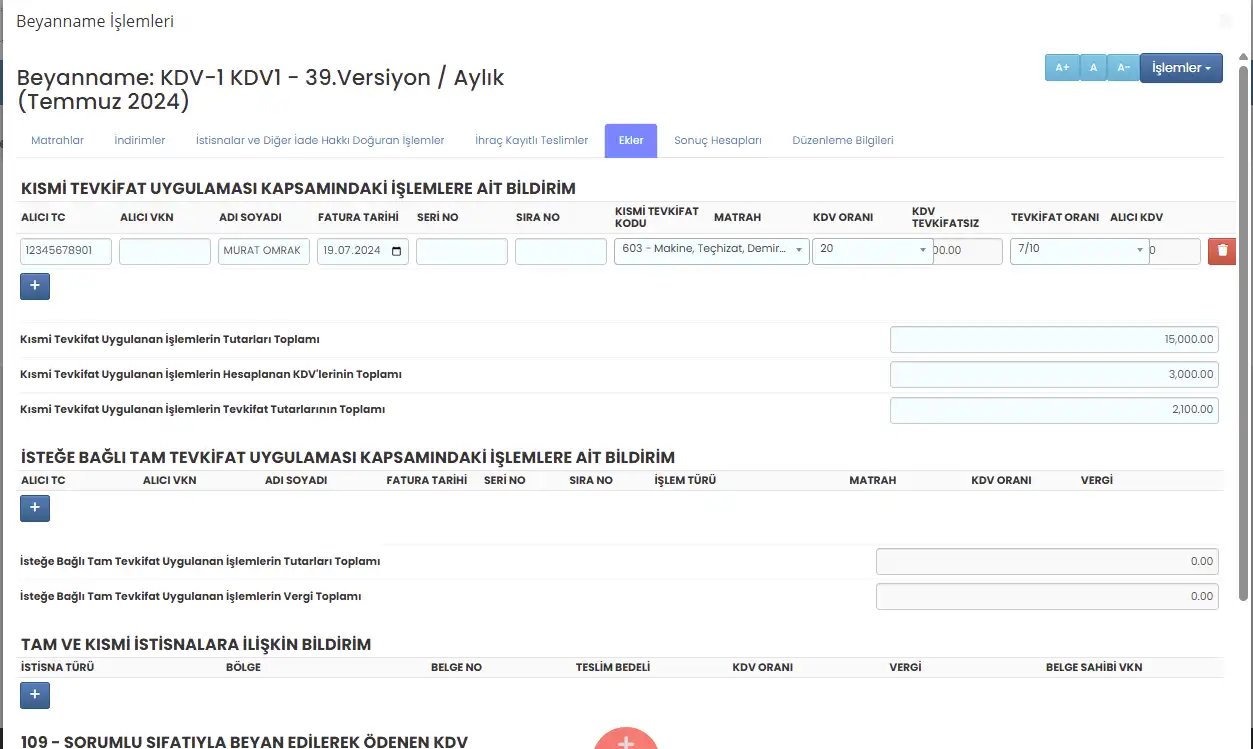Screen dimensions: 1253x749
Task: Expand the Kısmi Tevkifat Kodu dropdown
Action: point(798,250)
